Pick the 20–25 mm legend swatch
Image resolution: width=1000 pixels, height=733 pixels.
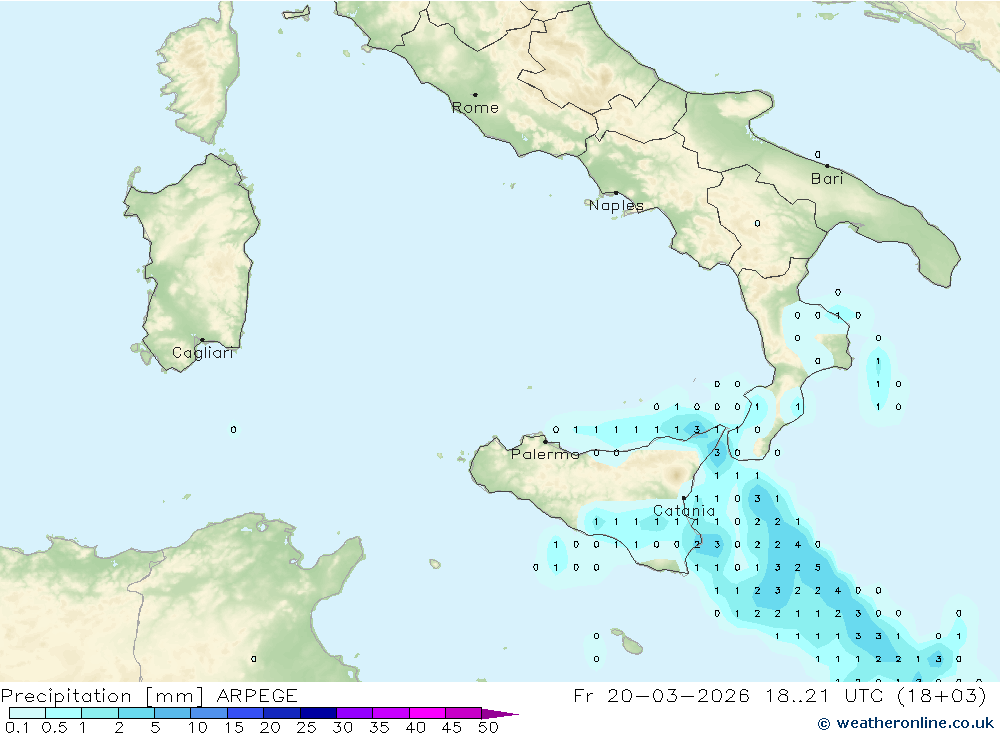pyautogui.click(x=282, y=713)
